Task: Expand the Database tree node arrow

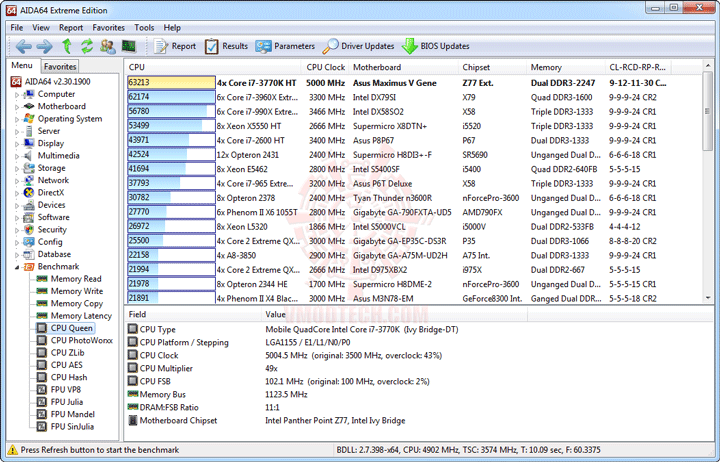Action: point(17,255)
